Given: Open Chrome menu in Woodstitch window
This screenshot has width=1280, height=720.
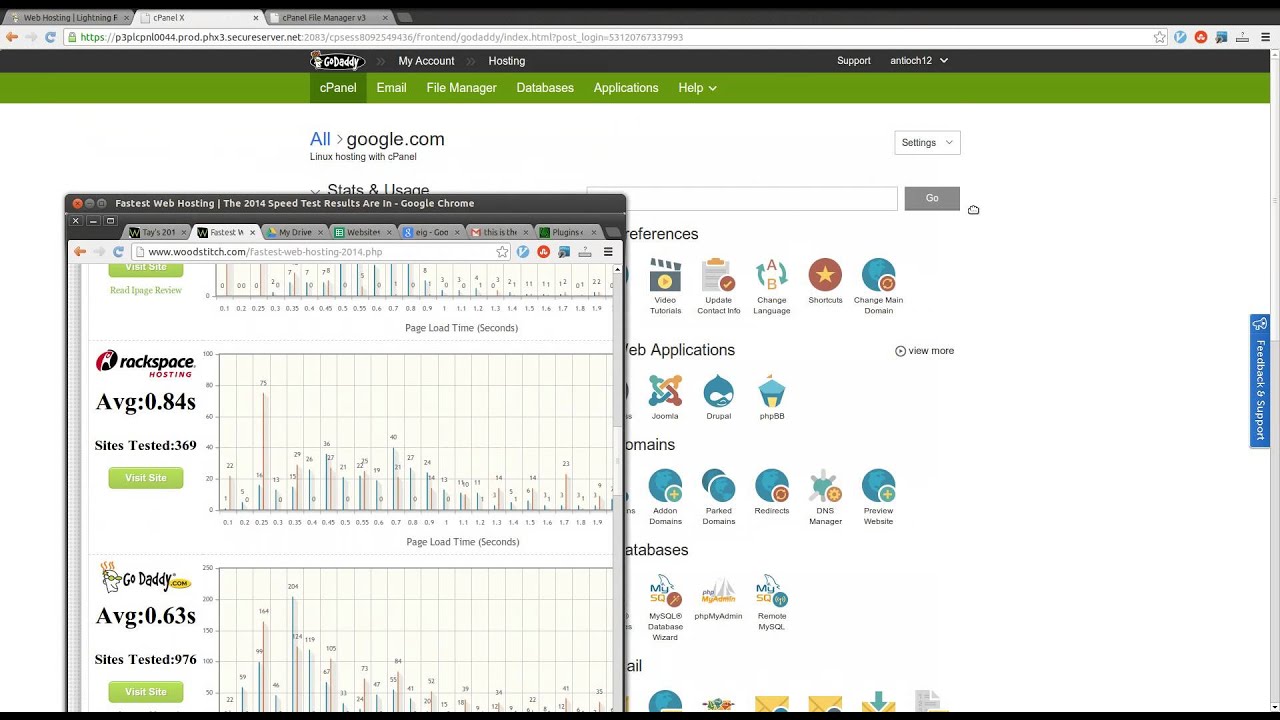Looking at the screenshot, I should tap(607, 252).
